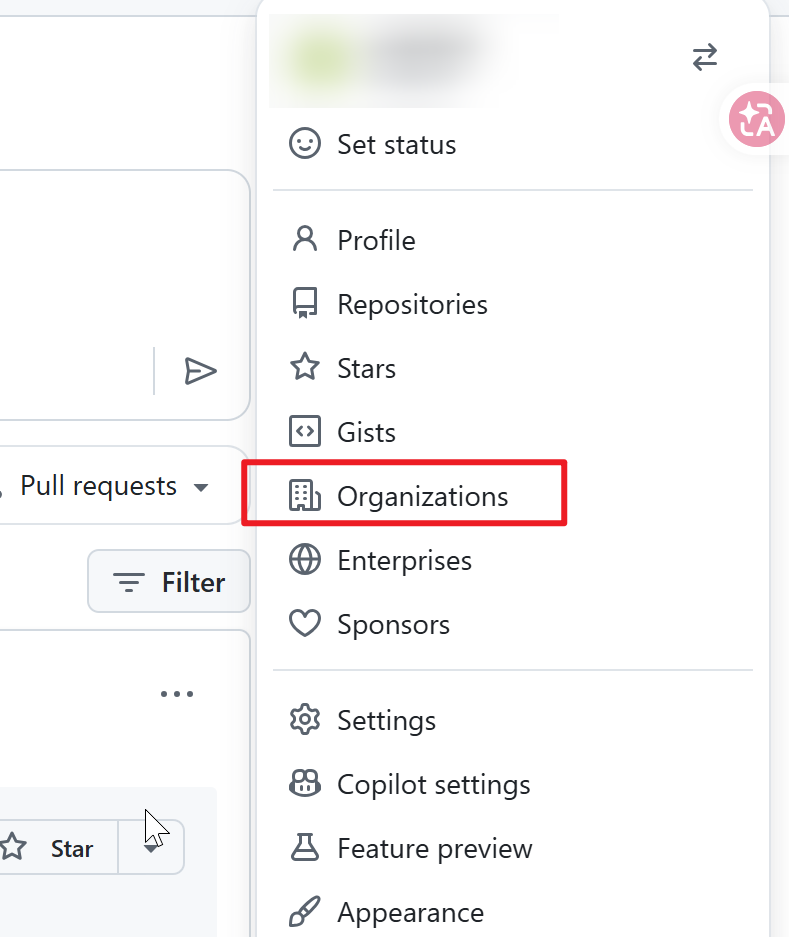Click the Organizations building icon

tap(304, 495)
